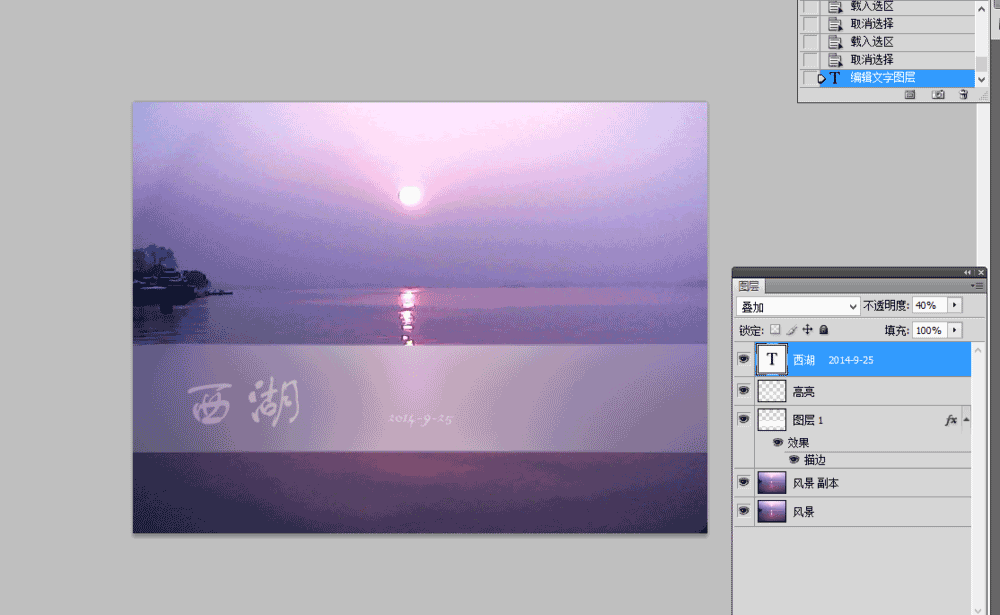Delete current state with History trash icon
The image size is (1000, 615).
coord(964,94)
